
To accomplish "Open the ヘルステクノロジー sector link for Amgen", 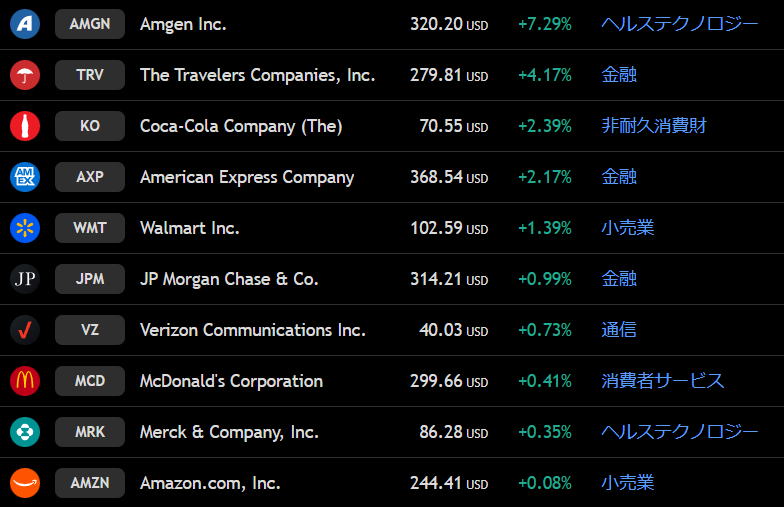I will click(x=679, y=24).
